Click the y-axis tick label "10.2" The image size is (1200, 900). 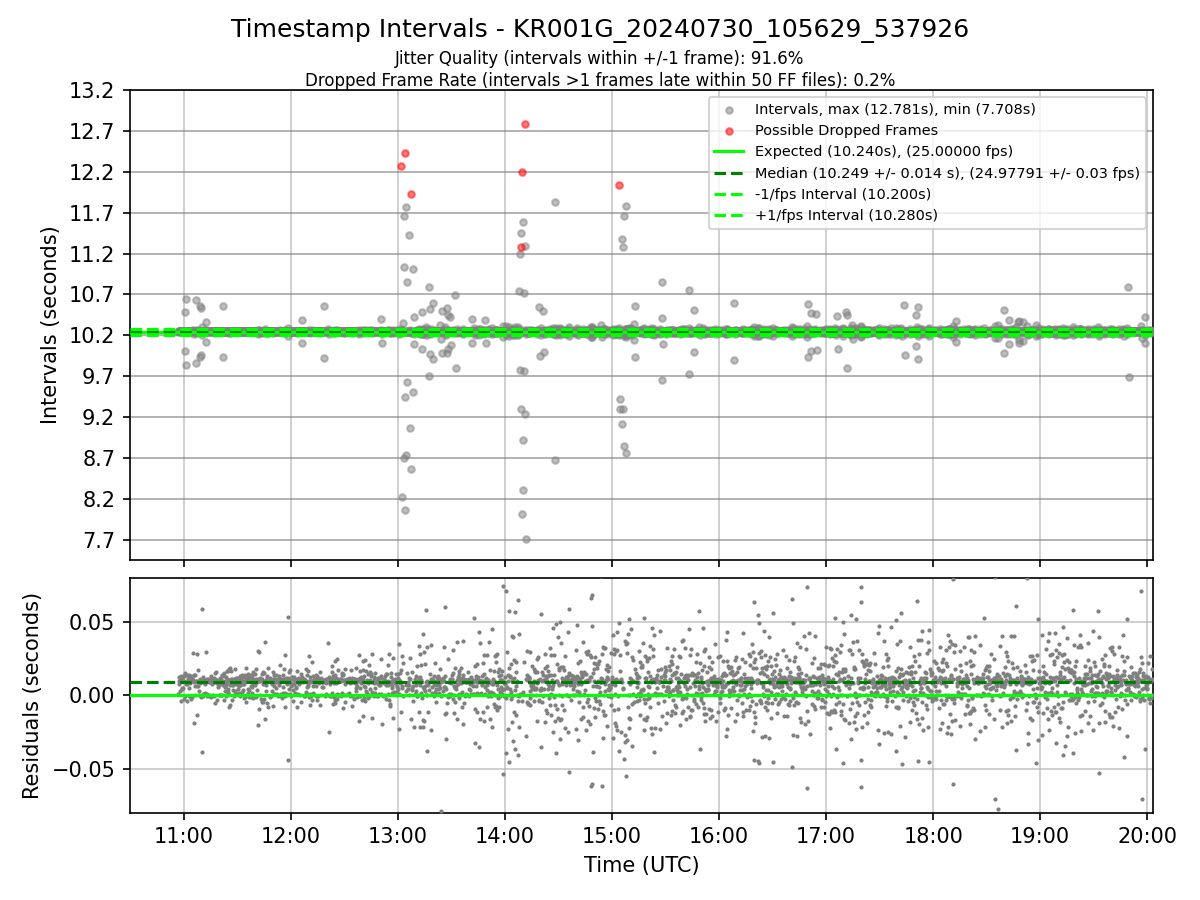(92, 336)
